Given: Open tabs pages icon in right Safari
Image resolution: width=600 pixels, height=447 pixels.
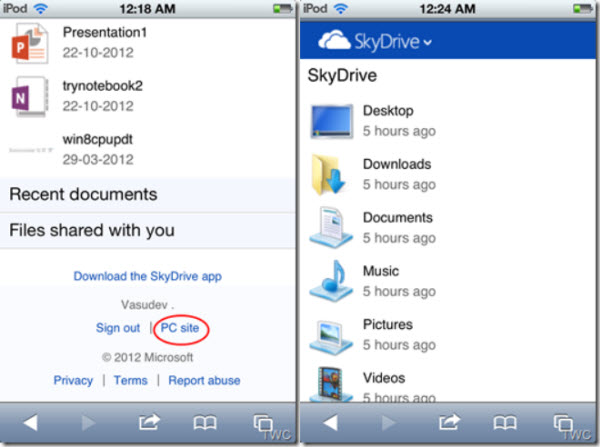Looking at the screenshot, I should click(x=563, y=423).
